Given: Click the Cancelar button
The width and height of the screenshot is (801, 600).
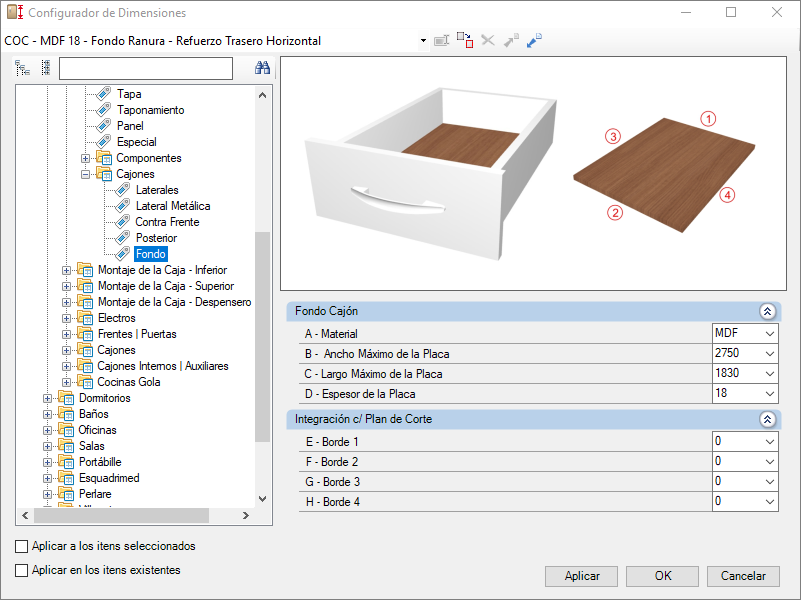Looking at the screenshot, I should [743, 576].
